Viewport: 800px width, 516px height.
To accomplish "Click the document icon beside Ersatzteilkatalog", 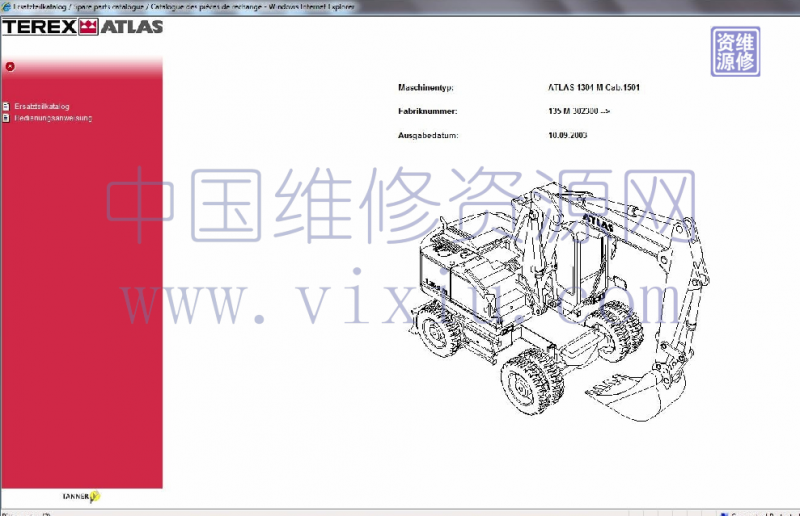I will tap(6, 106).
